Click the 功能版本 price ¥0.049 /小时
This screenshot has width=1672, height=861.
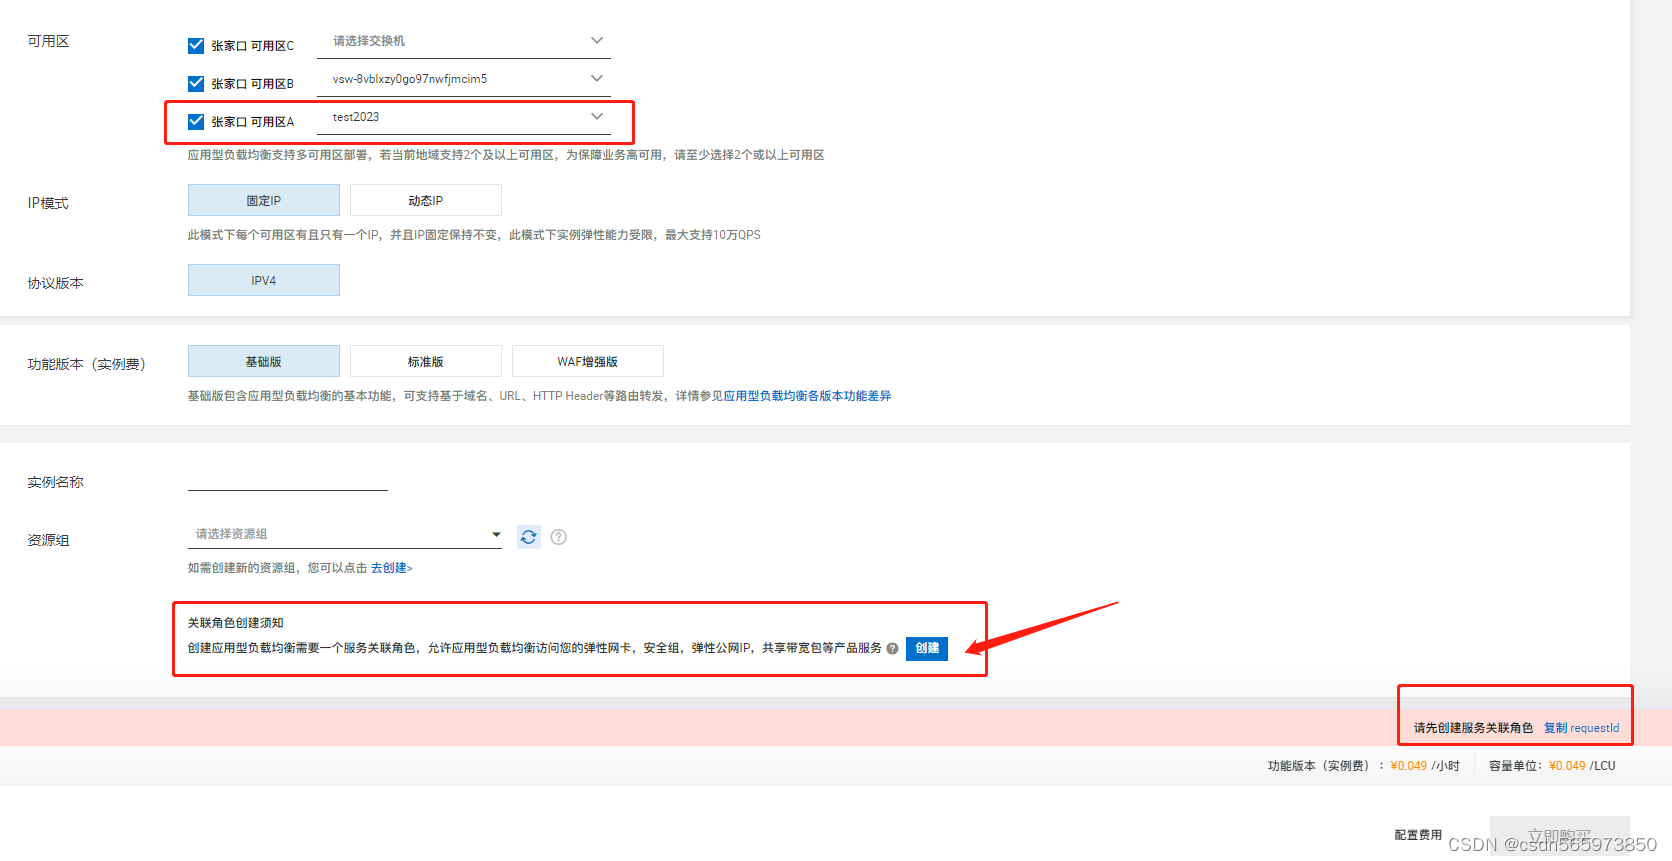tap(1425, 766)
